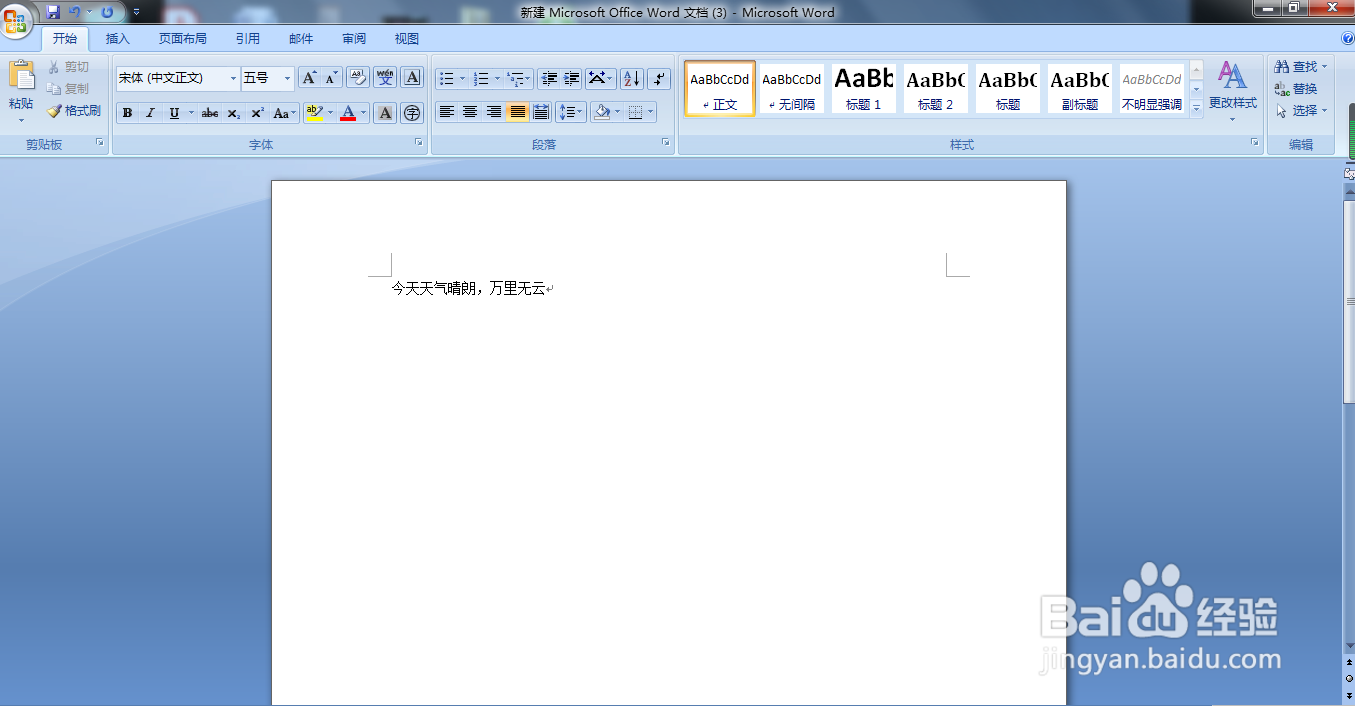The width and height of the screenshot is (1355, 706).
Task: Expand the styles gallery More arrow
Action: [1196, 108]
